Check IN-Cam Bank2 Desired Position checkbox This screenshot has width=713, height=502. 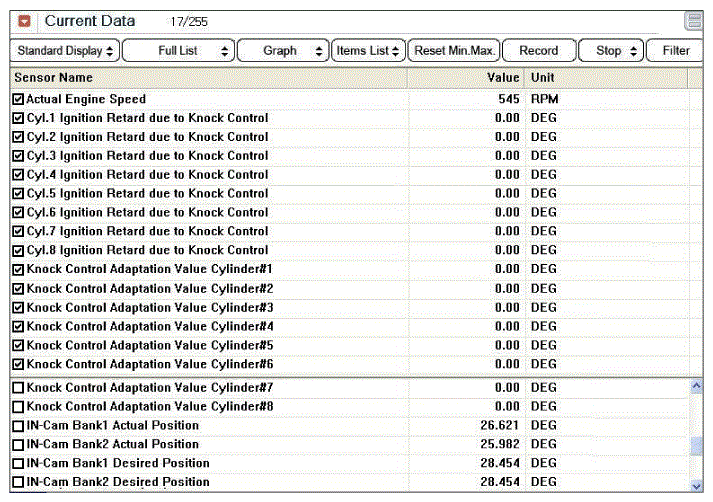18,482
